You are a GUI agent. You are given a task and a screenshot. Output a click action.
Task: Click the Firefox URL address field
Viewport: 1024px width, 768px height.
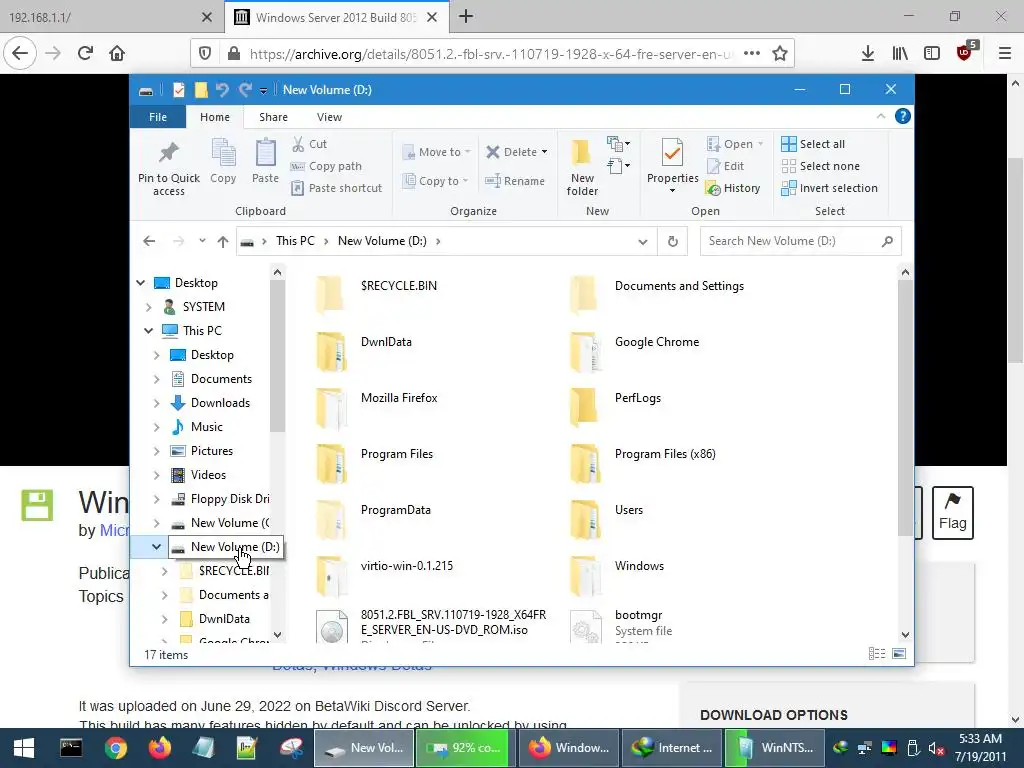click(x=490, y=54)
